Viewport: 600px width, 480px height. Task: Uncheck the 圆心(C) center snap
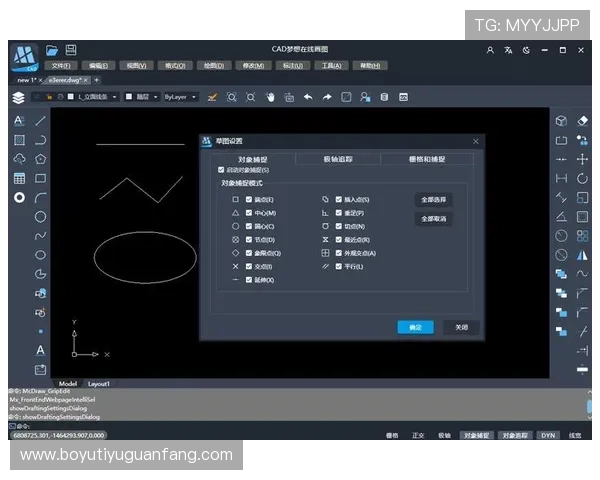point(249,226)
